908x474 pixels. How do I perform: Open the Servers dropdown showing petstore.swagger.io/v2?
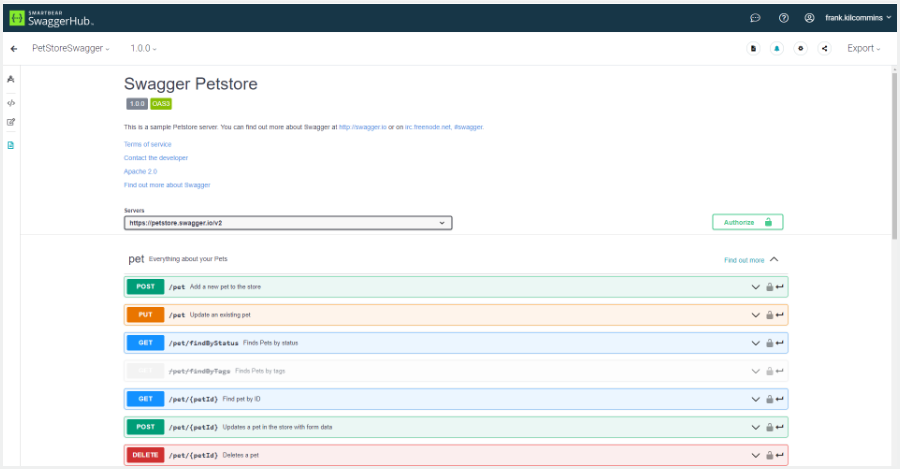pos(290,225)
